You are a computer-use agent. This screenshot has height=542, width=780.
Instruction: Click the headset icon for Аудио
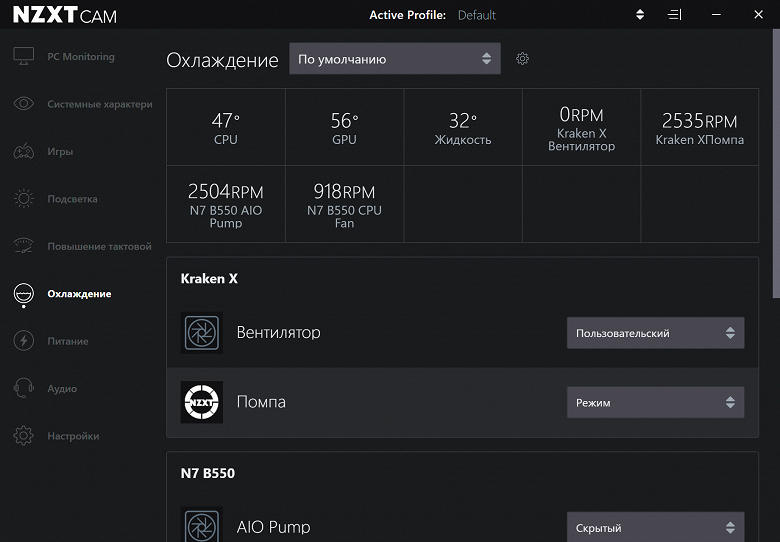point(23,388)
